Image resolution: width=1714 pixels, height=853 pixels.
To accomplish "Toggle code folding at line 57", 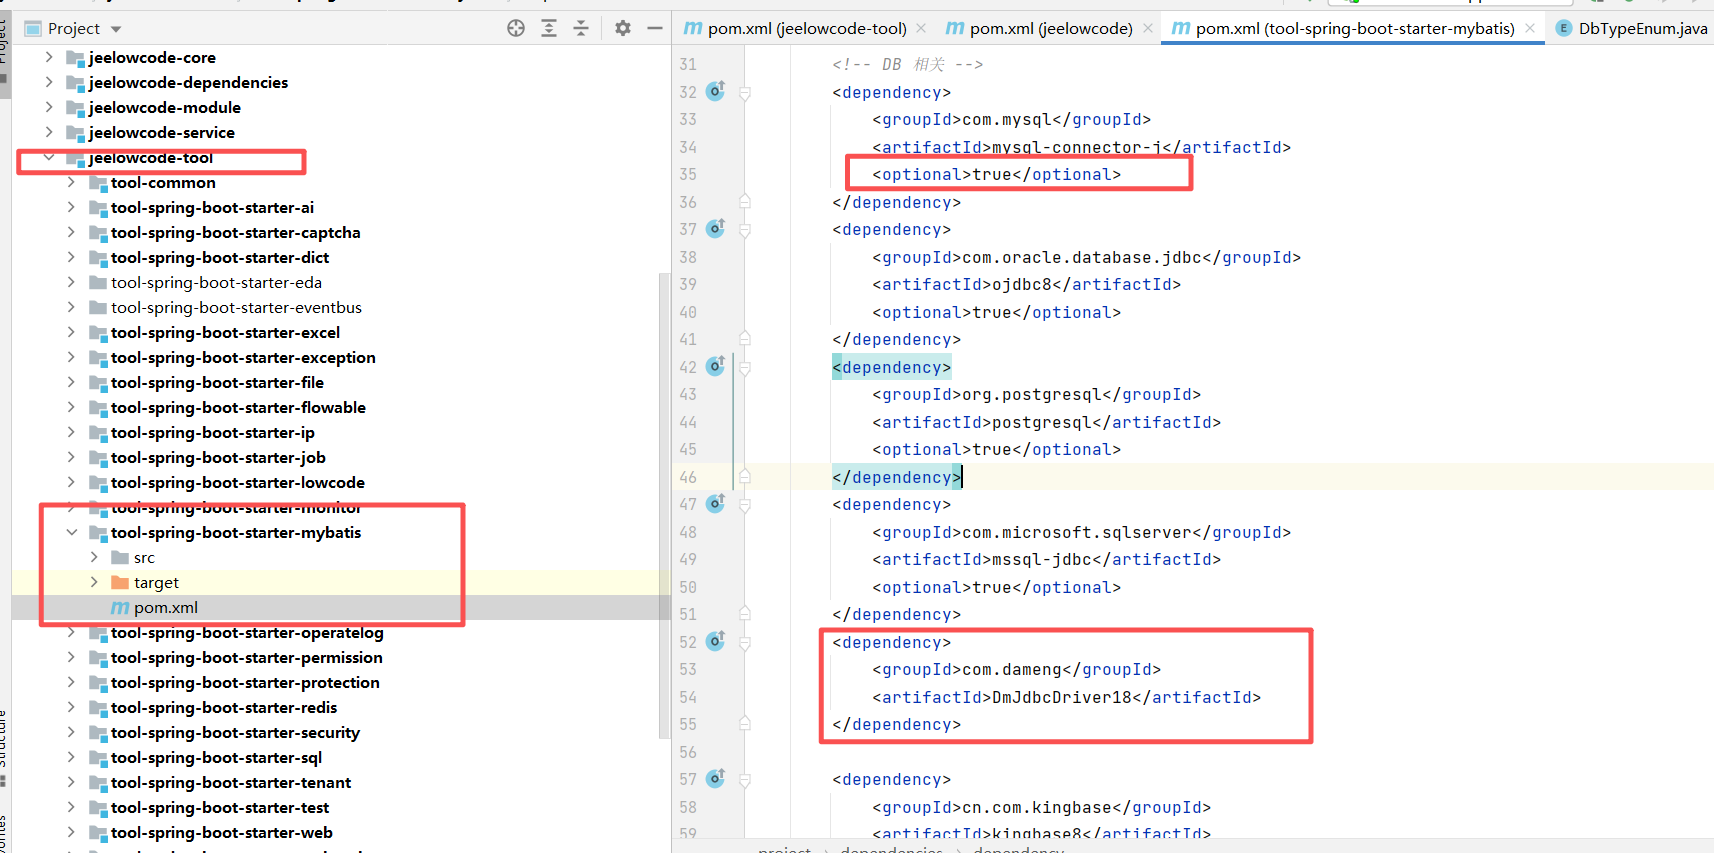I will (745, 780).
